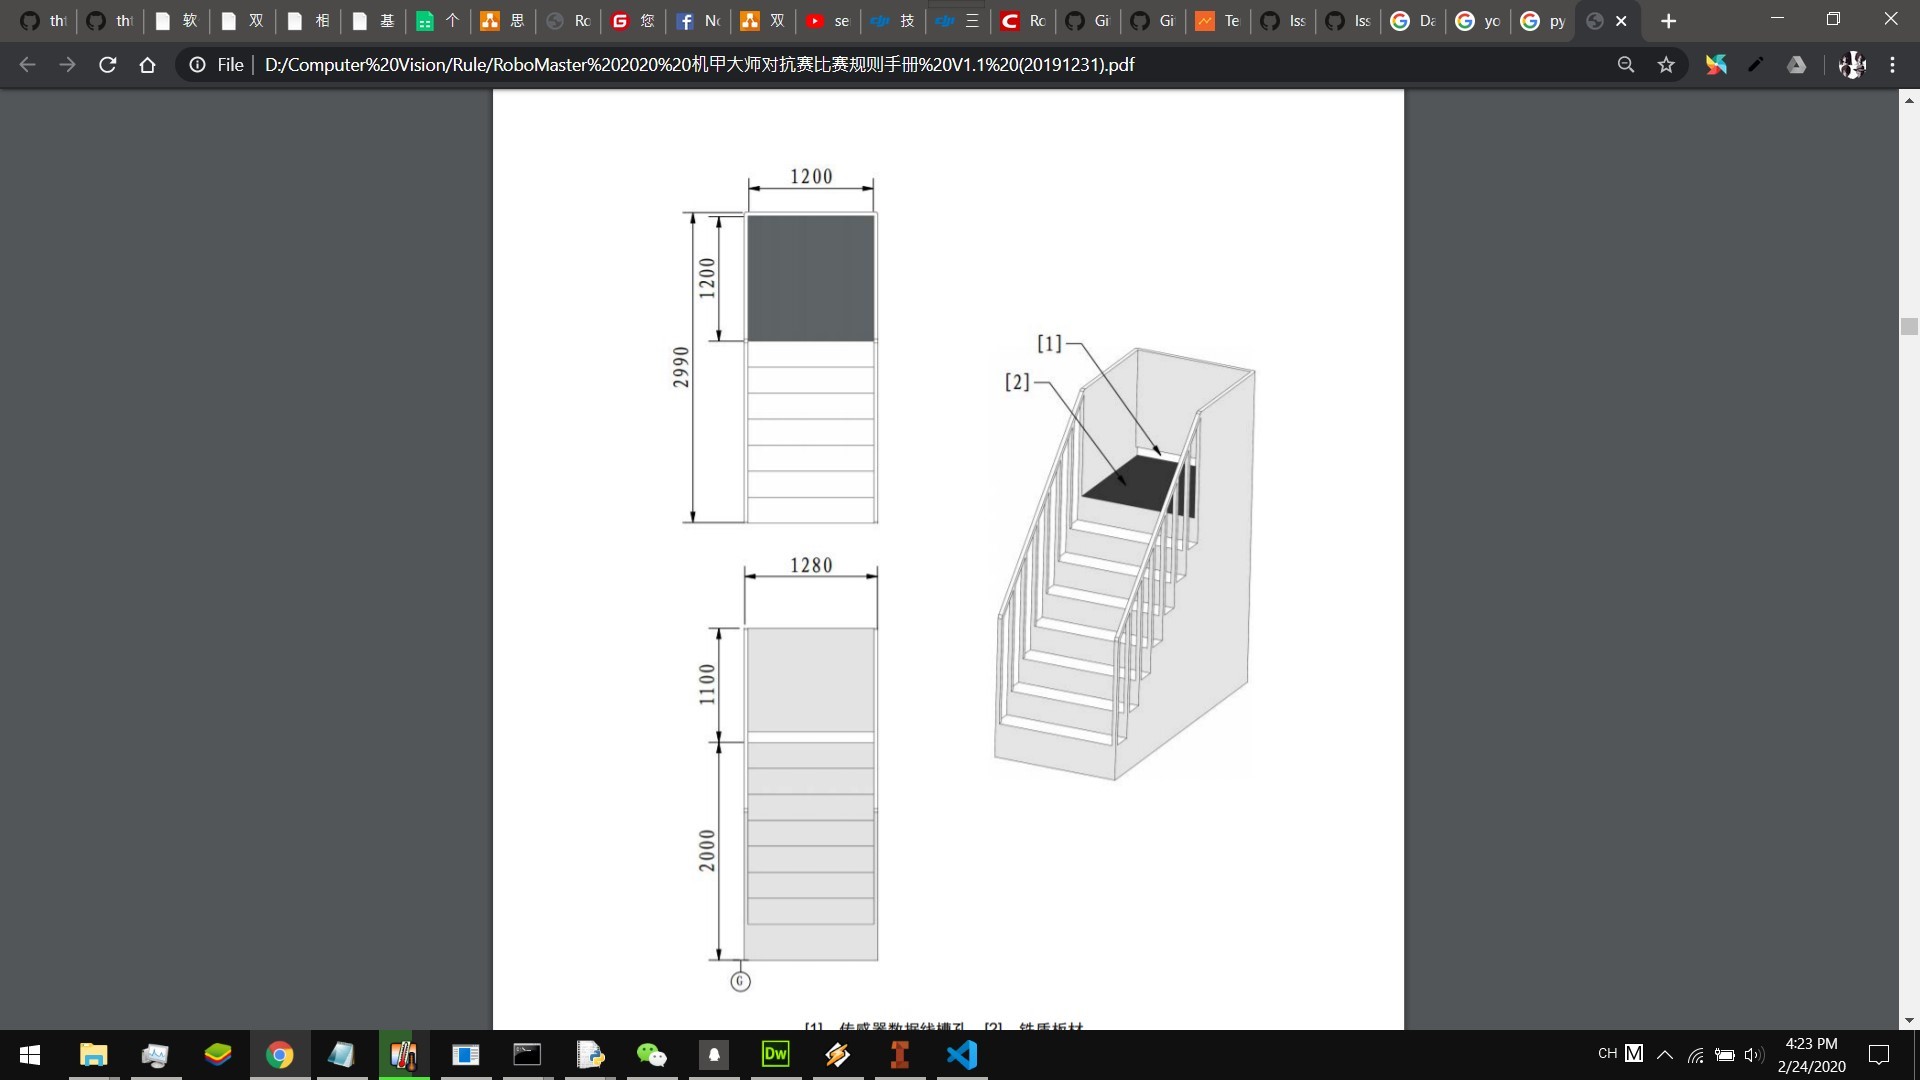Click the scrollbar down arrow
The width and height of the screenshot is (1920, 1080).
(x=1909, y=1021)
